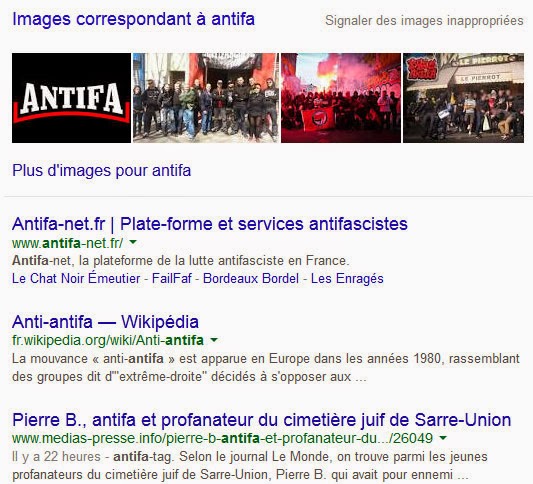This screenshot has width=533, height=484.
Task: Expand dropdown arrow beside fr.wikipedia.org URL
Action: 214,340
